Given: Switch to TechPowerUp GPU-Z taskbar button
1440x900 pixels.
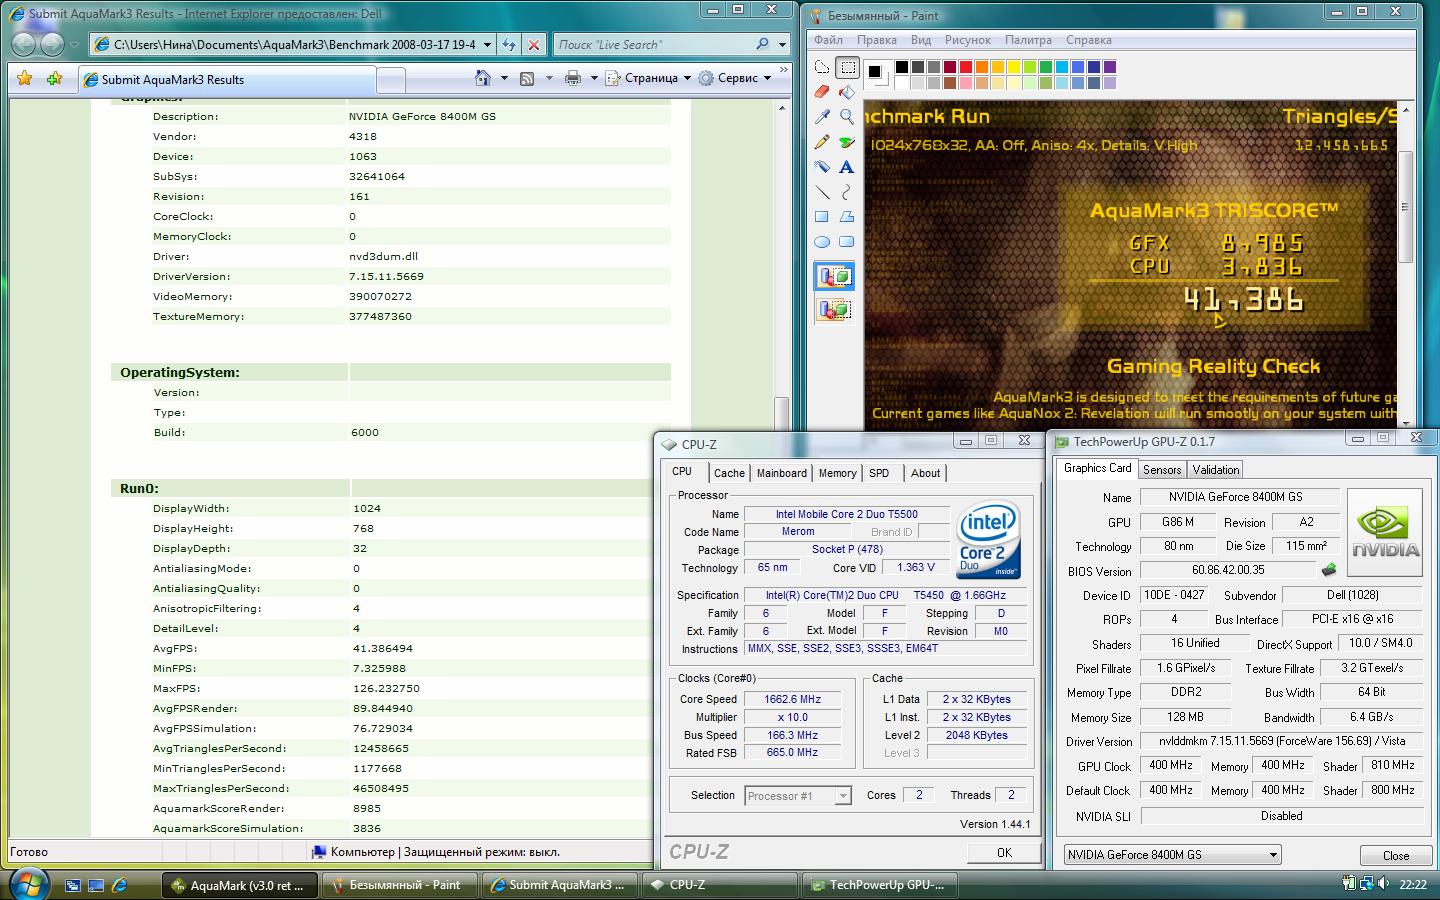Looking at the screenshot, I should click(879, 885).
